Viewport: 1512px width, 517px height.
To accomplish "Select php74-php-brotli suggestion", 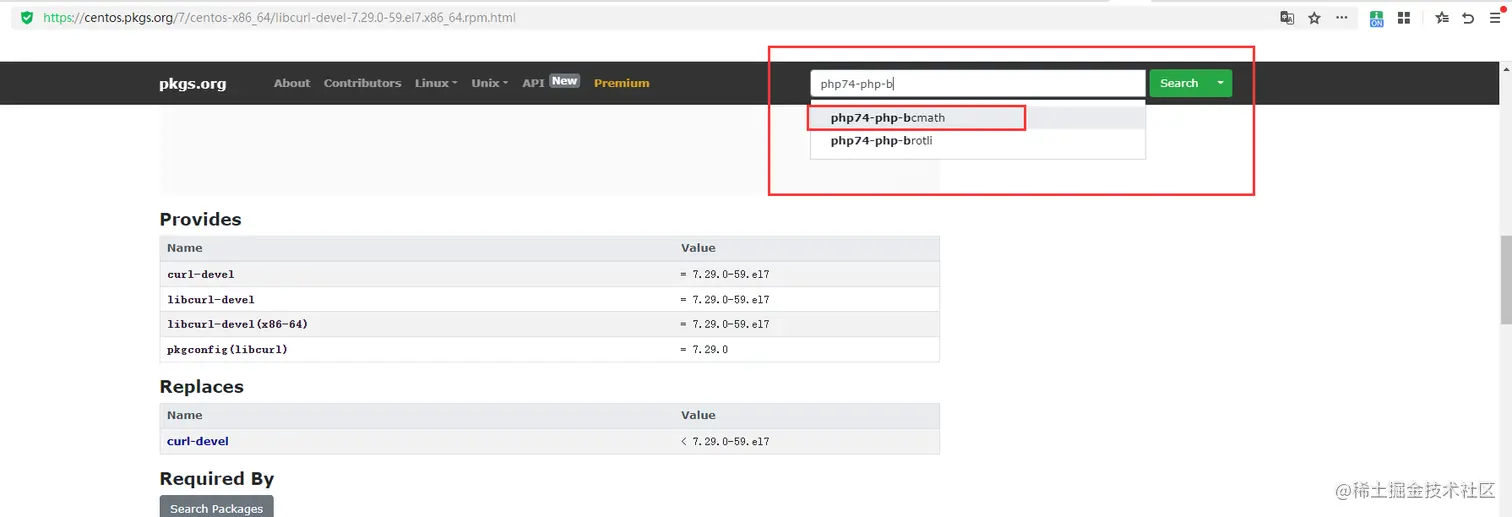I will [x=977, y=141].
